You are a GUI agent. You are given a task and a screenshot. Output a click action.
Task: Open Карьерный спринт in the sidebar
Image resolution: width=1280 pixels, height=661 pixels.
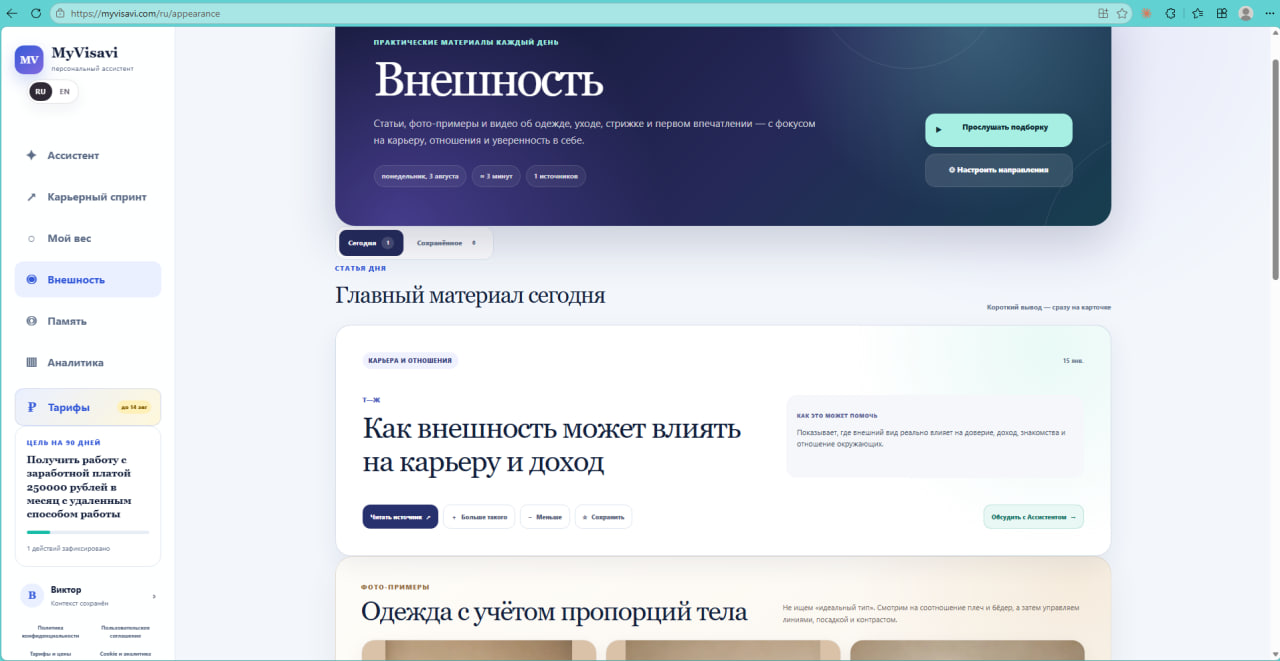point(88,197)
